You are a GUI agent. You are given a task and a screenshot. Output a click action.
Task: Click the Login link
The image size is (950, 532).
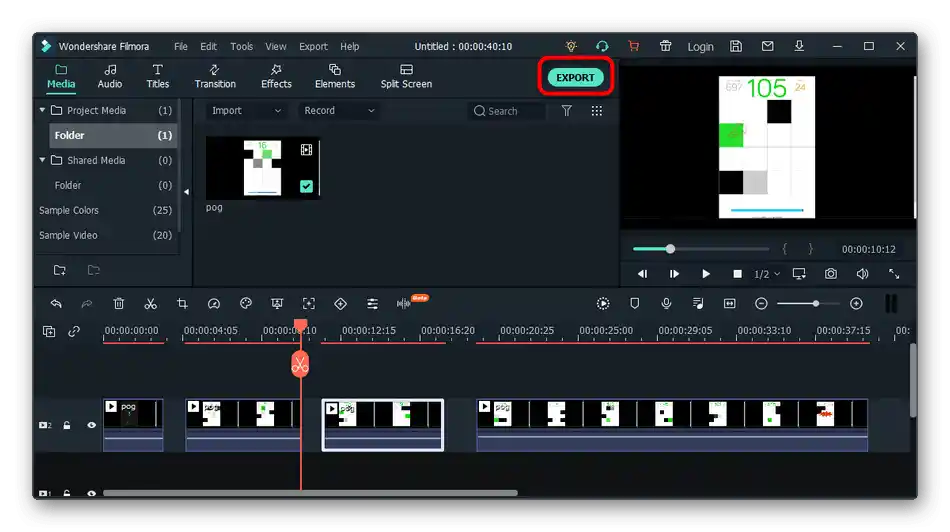(x=700, y=47)
